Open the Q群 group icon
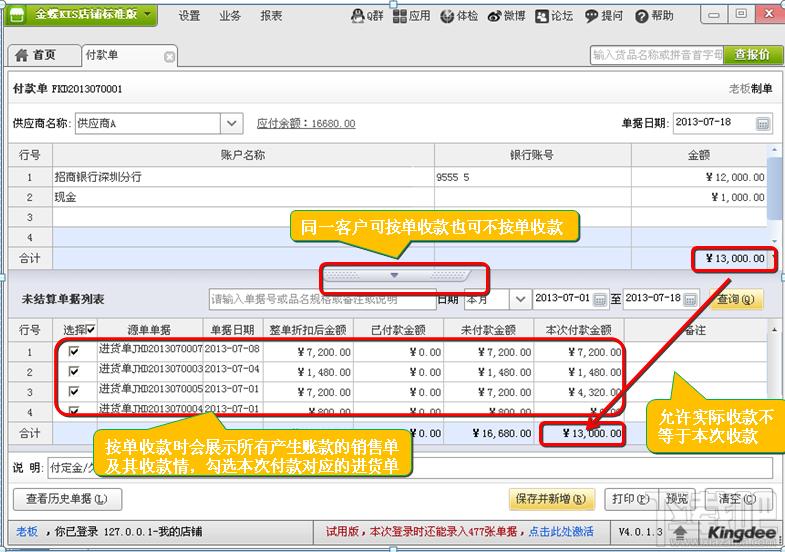The width and height of the screenshot is (785, 552). [x=357, y=16]
